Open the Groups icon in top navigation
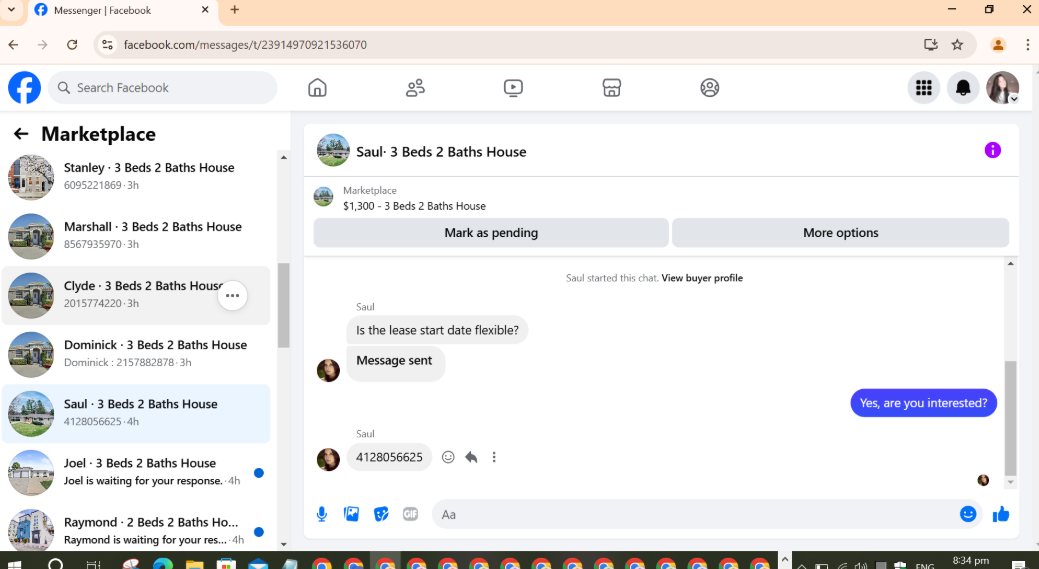Viewport: 1039px width, 569px height. click(x=710, y=87)
